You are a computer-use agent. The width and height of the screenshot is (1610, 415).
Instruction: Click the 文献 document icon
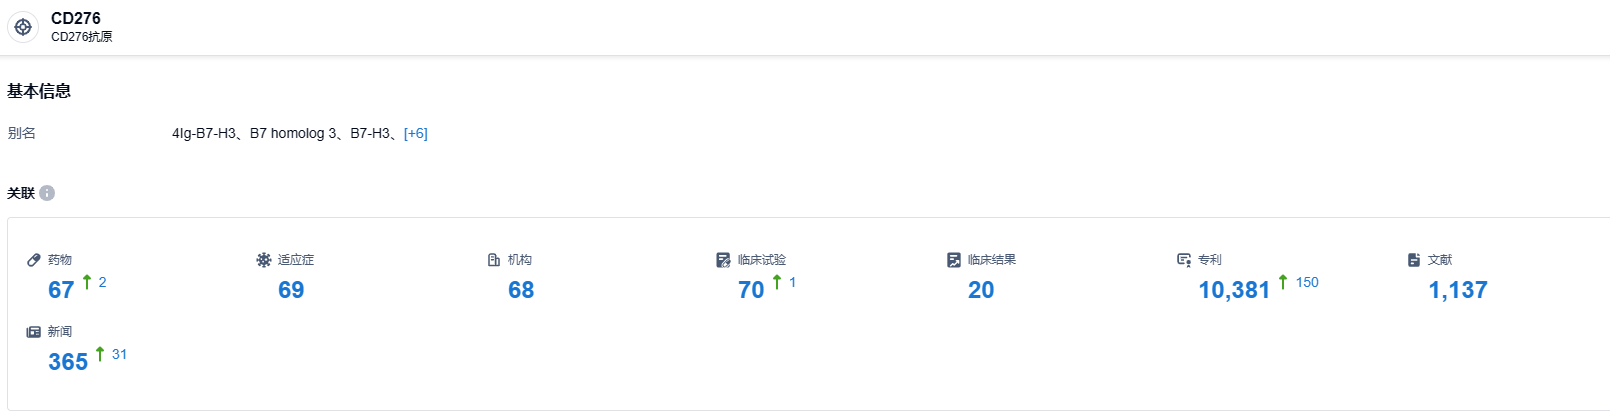coord(1414,260)
